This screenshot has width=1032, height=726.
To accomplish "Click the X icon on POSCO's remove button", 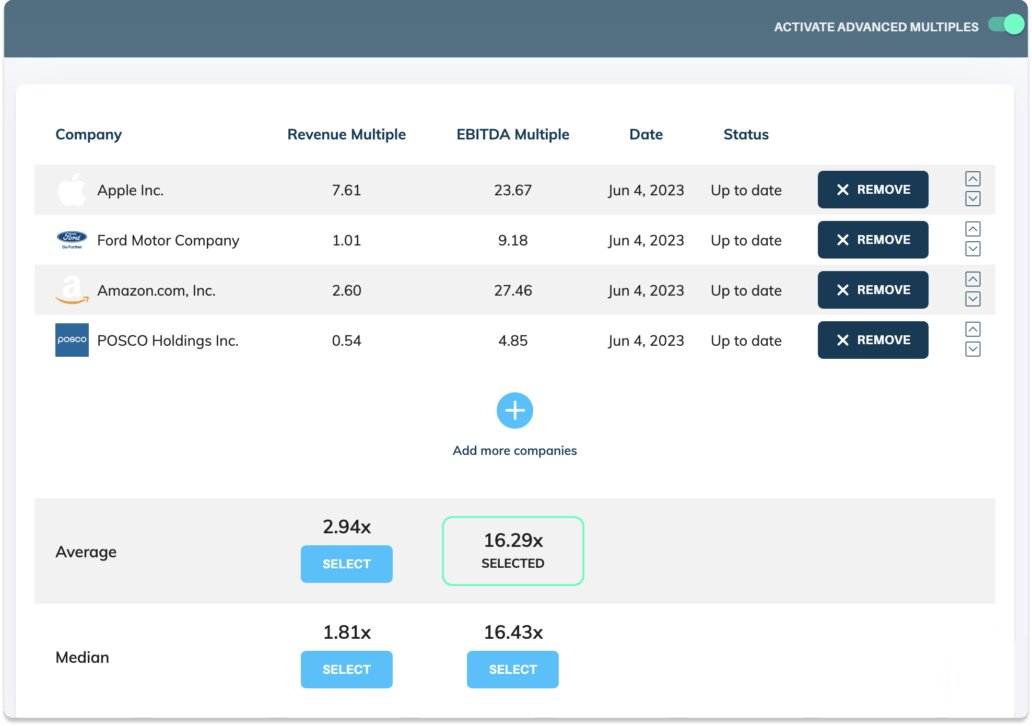I will (x=843, y=339).
